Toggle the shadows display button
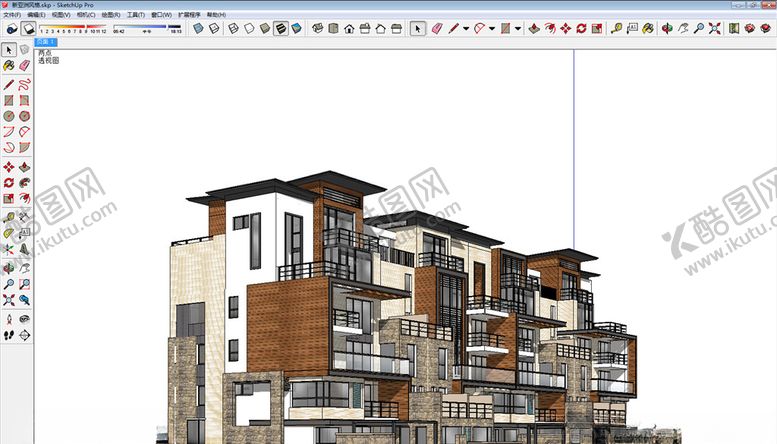 coord(29,29)
